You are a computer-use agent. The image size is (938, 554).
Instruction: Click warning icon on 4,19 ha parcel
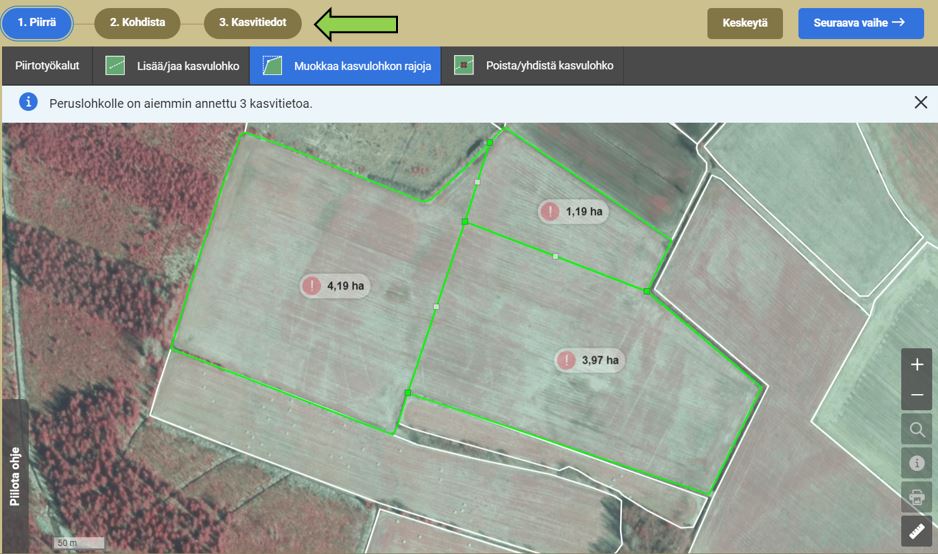(313, 286)
